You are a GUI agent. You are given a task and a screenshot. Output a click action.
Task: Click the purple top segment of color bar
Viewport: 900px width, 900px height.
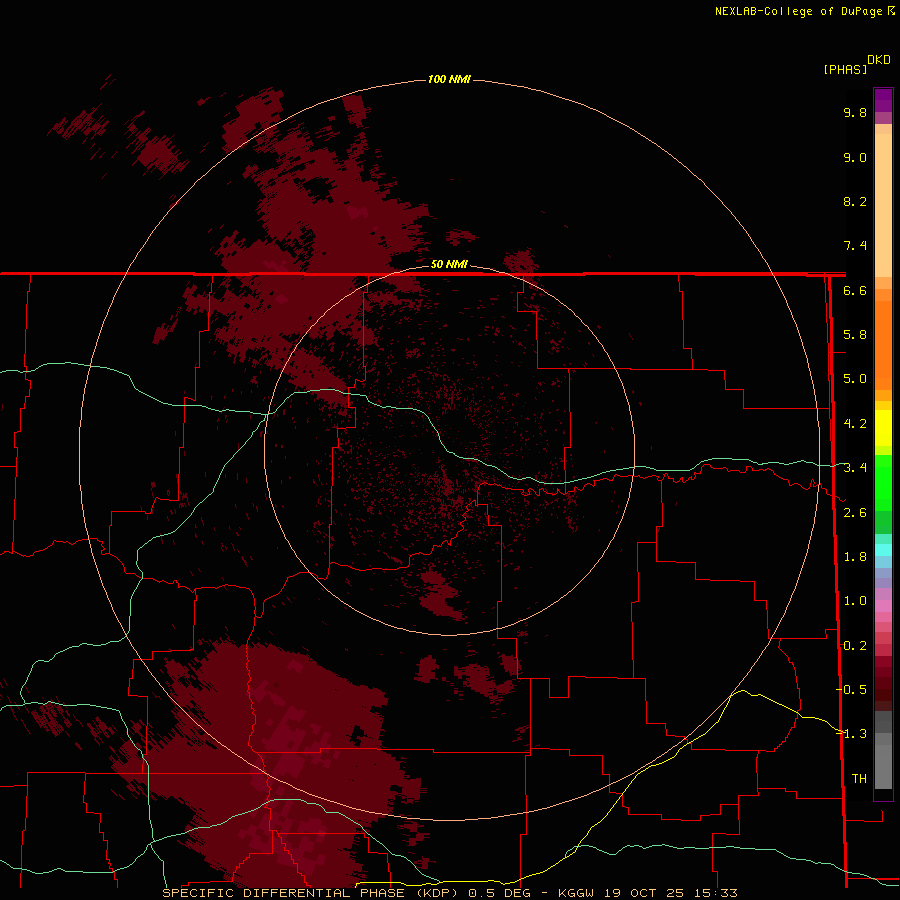pyautogui.click(x=883, y=100)
